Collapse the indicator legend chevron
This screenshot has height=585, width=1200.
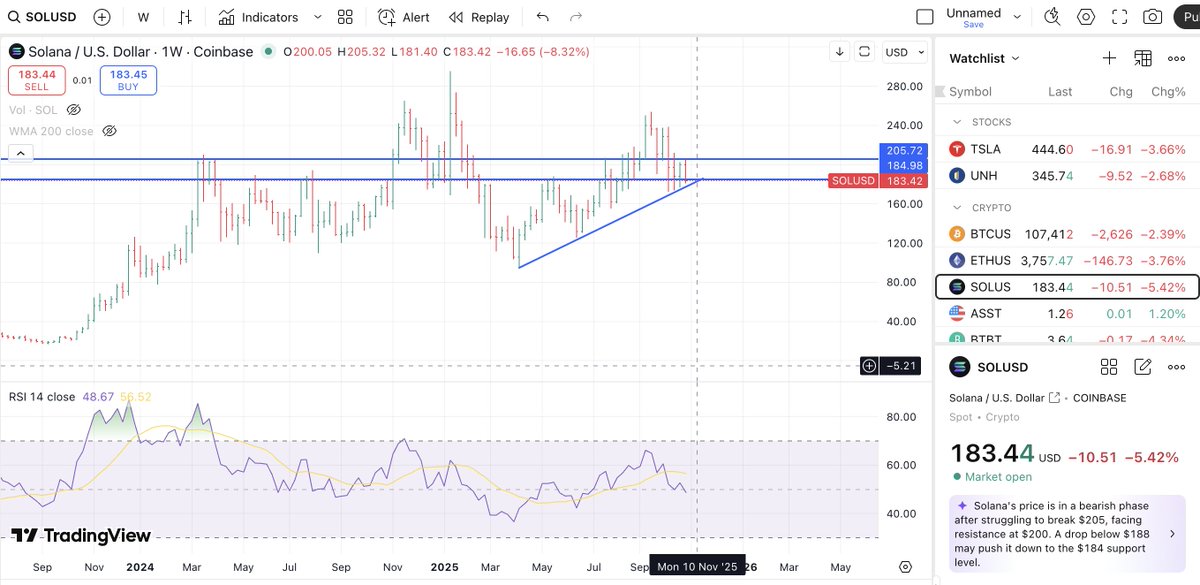point(22,154)
